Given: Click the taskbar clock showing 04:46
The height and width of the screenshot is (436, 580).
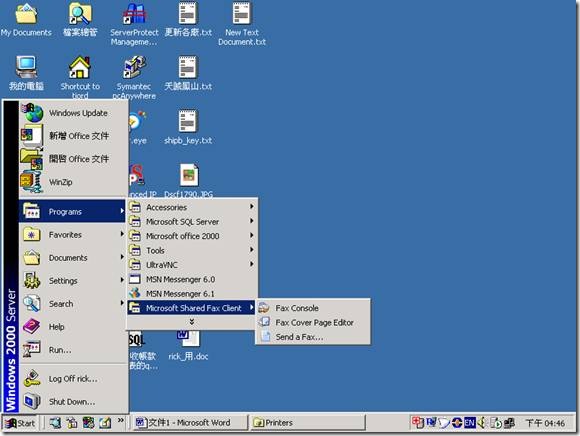Looking at the screenshot, I should coord(545,423).
